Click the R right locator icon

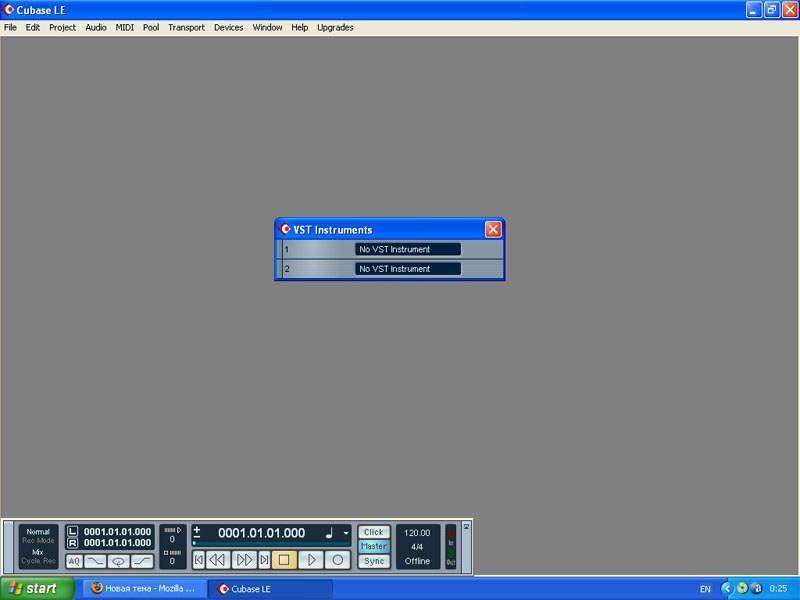click(x=72, y=543)
